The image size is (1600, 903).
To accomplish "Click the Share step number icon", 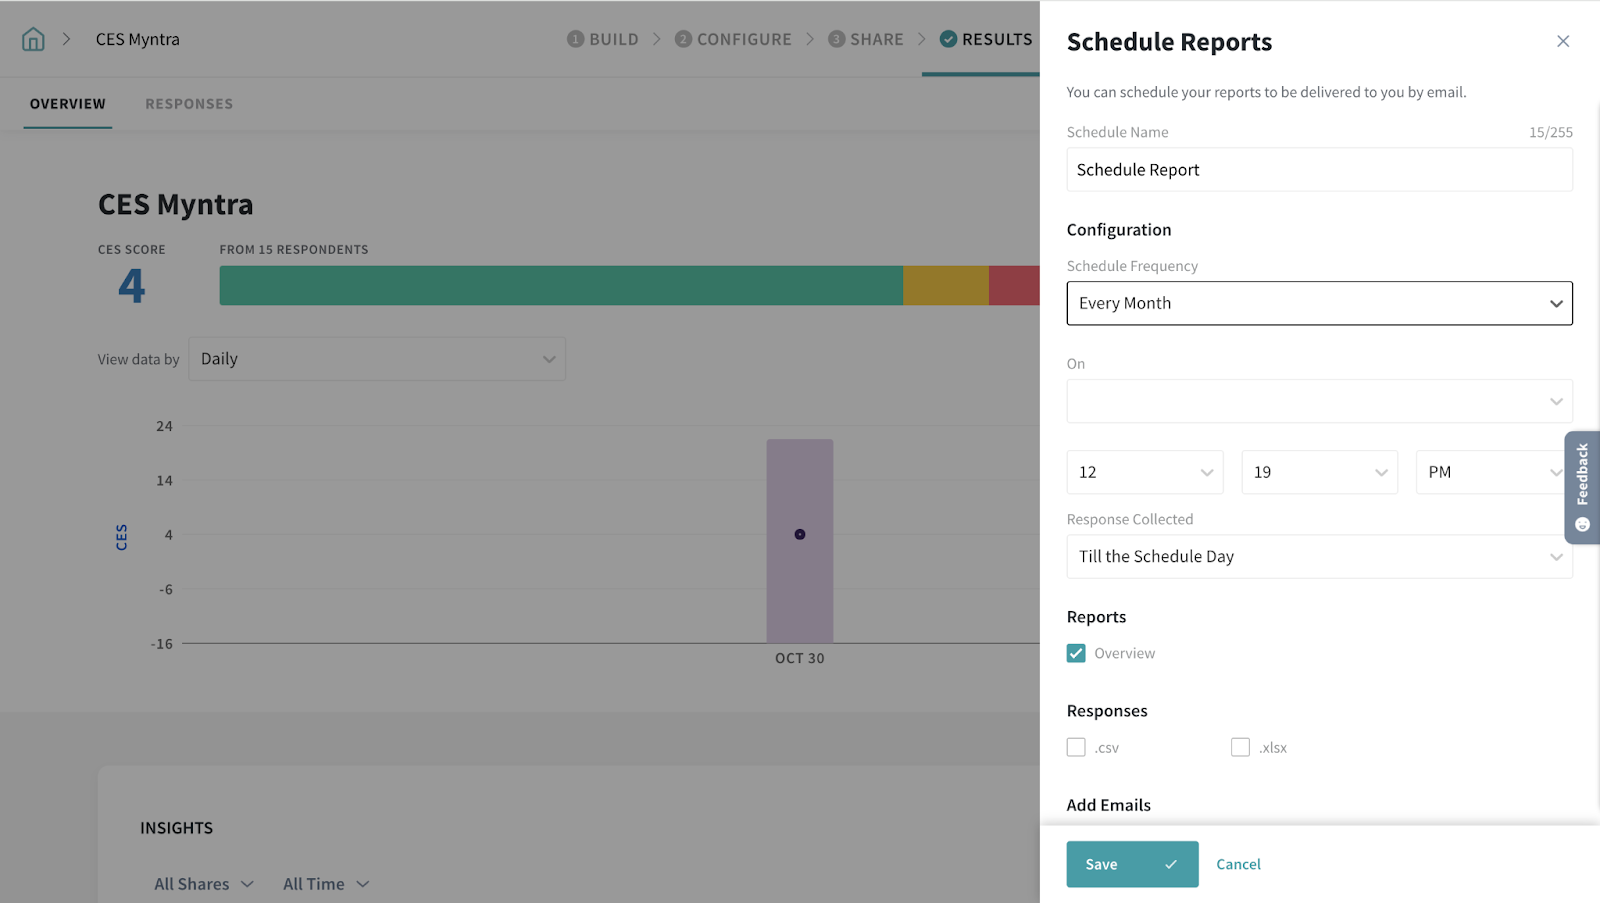I will (x=836, y=39).
